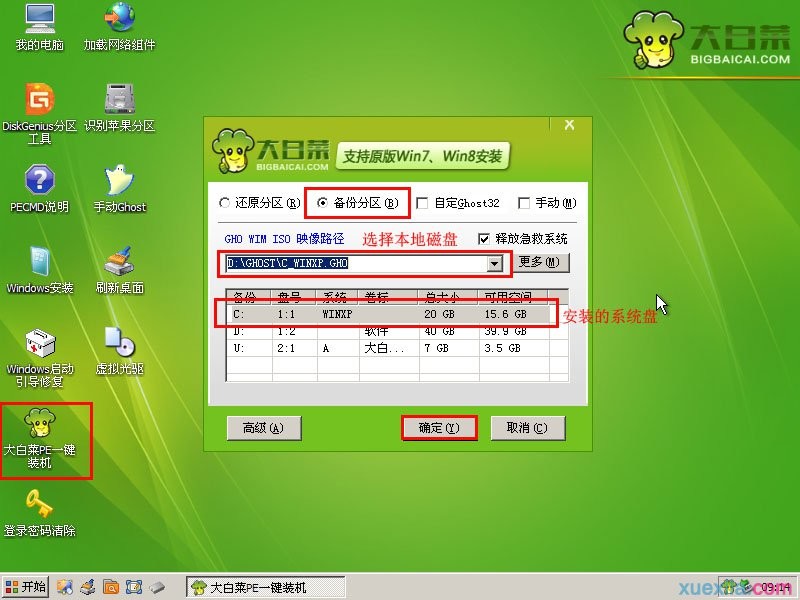The width and height of the screenshot is (800, 600).
Task: Open the 登录密码清除 password removal tool
Action: coord(36,510)
